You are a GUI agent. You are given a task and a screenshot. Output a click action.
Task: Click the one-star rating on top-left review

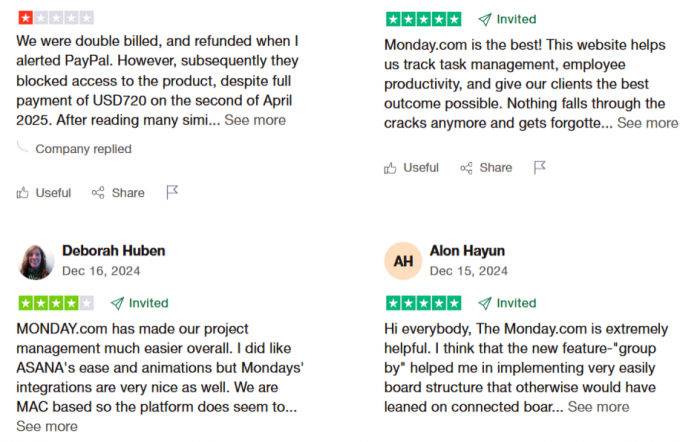click(x=56, y=18)
